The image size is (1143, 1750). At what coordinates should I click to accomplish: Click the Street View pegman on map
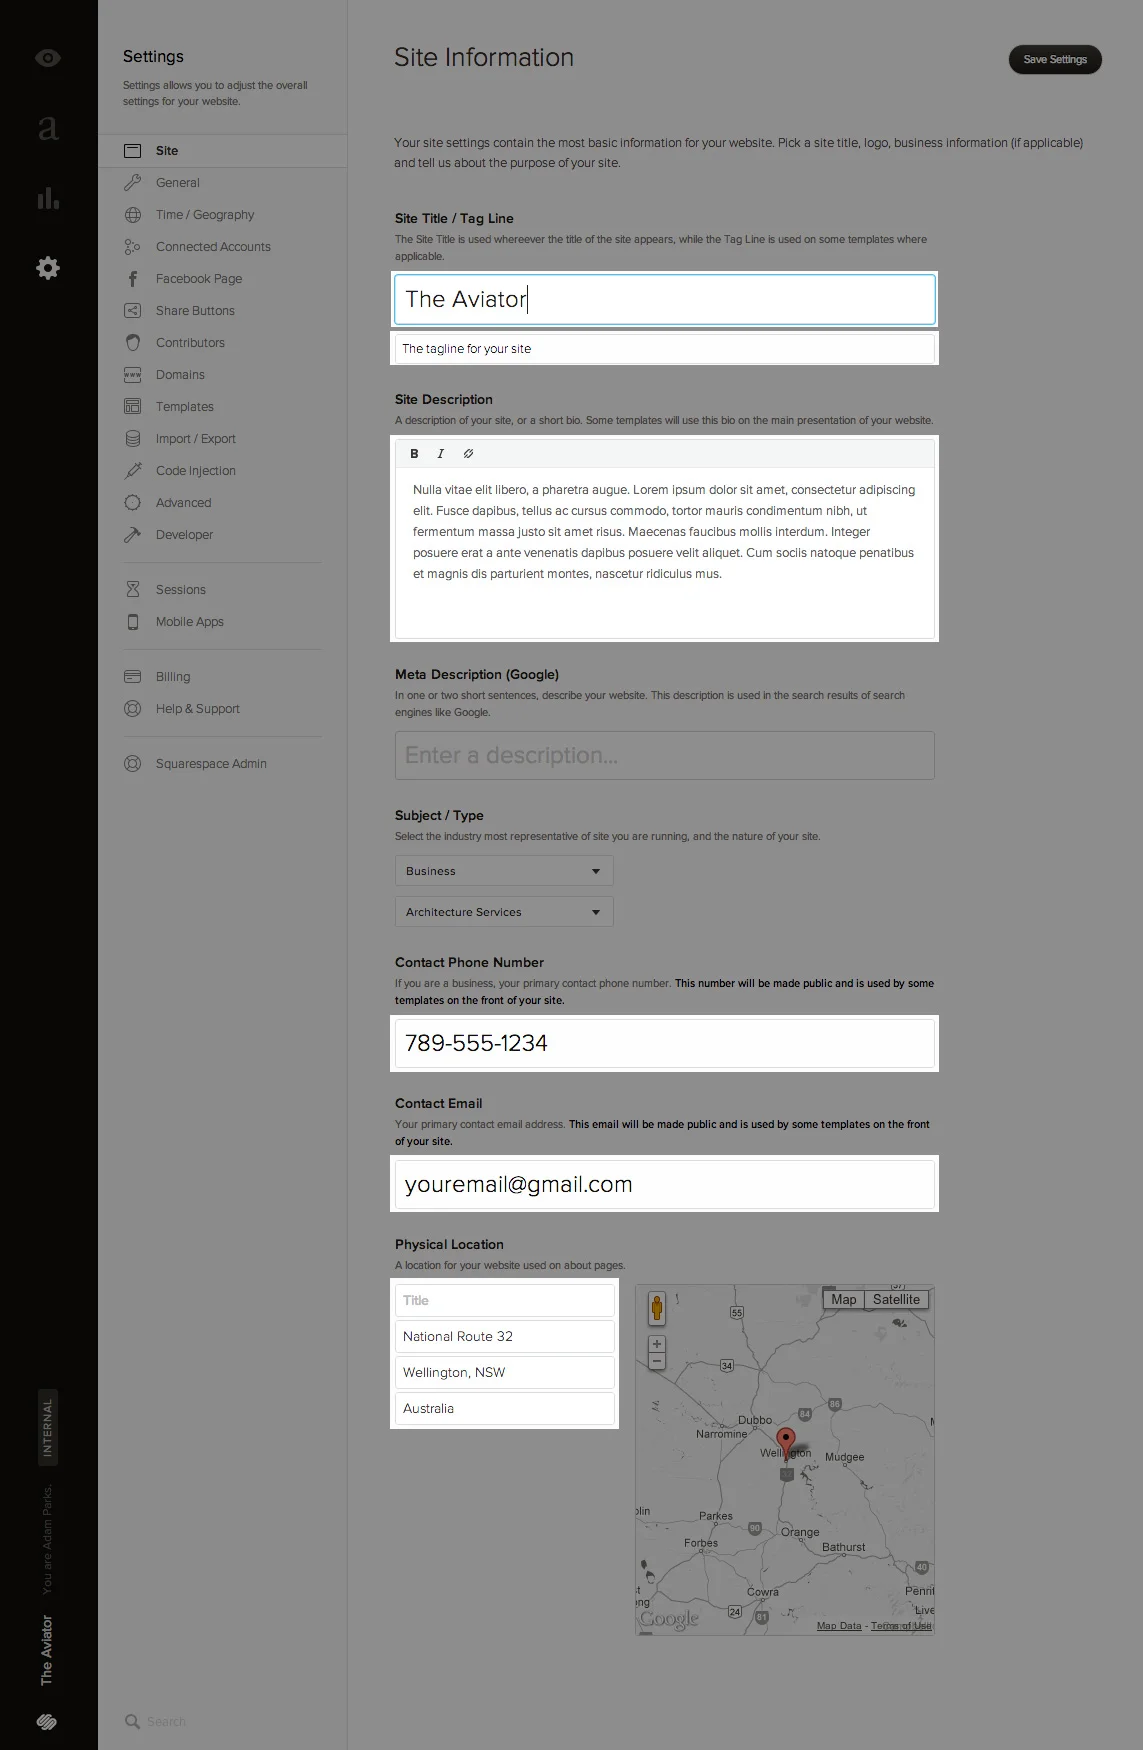(657, 1307)
